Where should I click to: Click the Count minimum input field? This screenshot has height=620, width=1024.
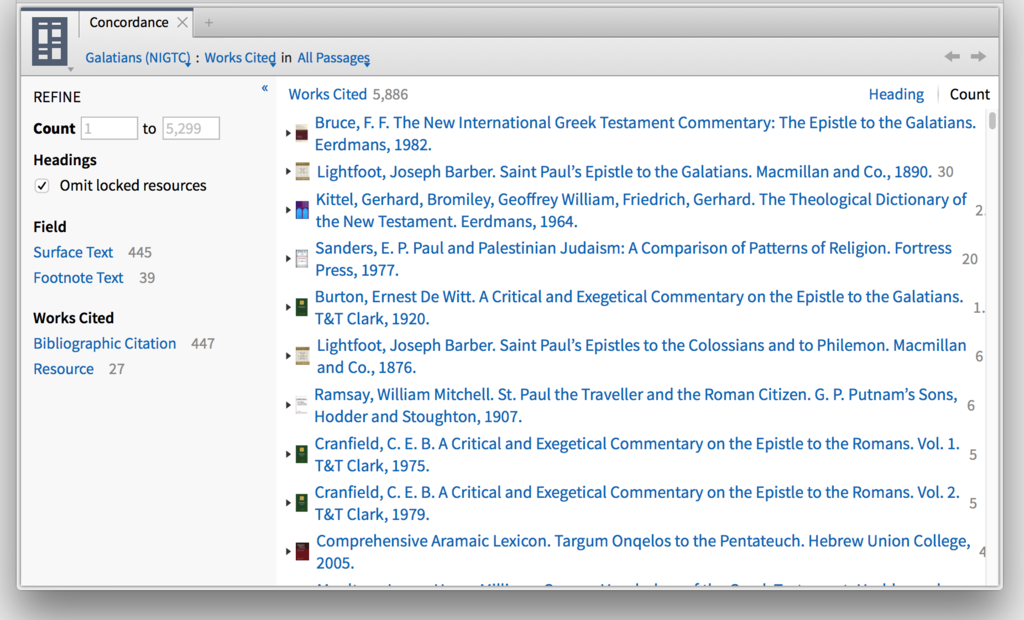pyautogui.click(x=109, y=128)
